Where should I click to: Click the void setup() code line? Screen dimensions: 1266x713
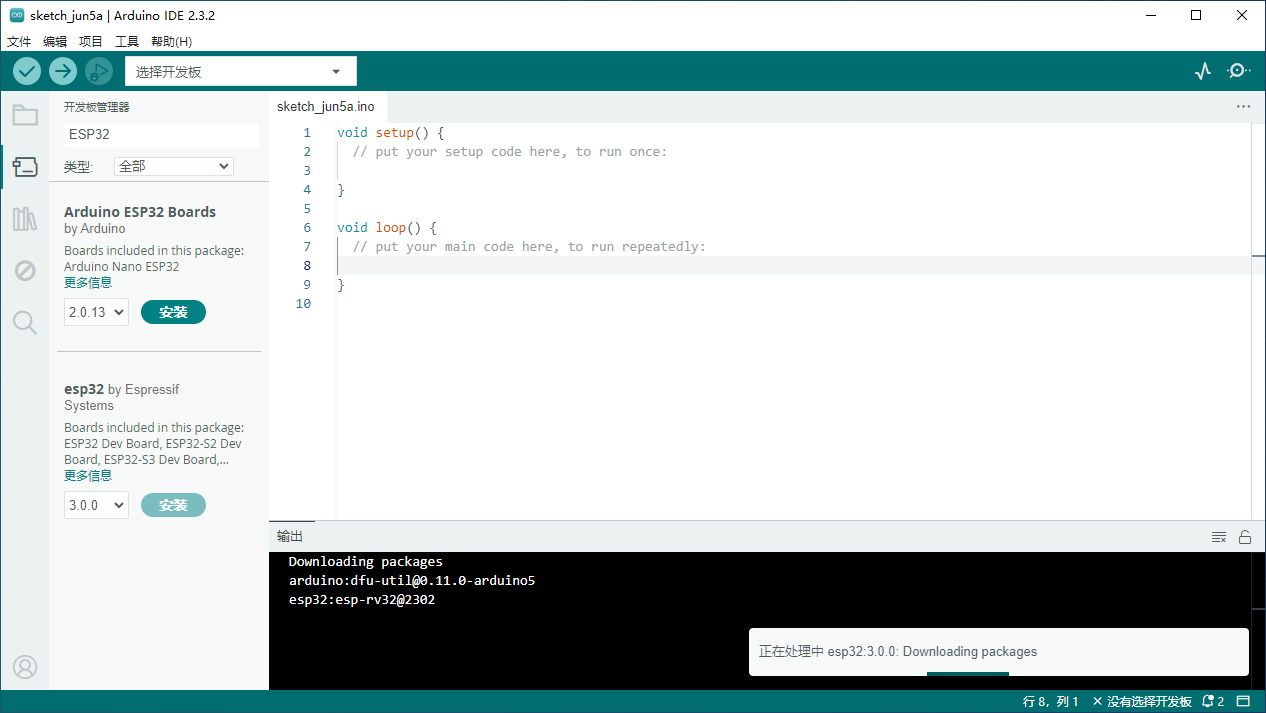point(391,133)
